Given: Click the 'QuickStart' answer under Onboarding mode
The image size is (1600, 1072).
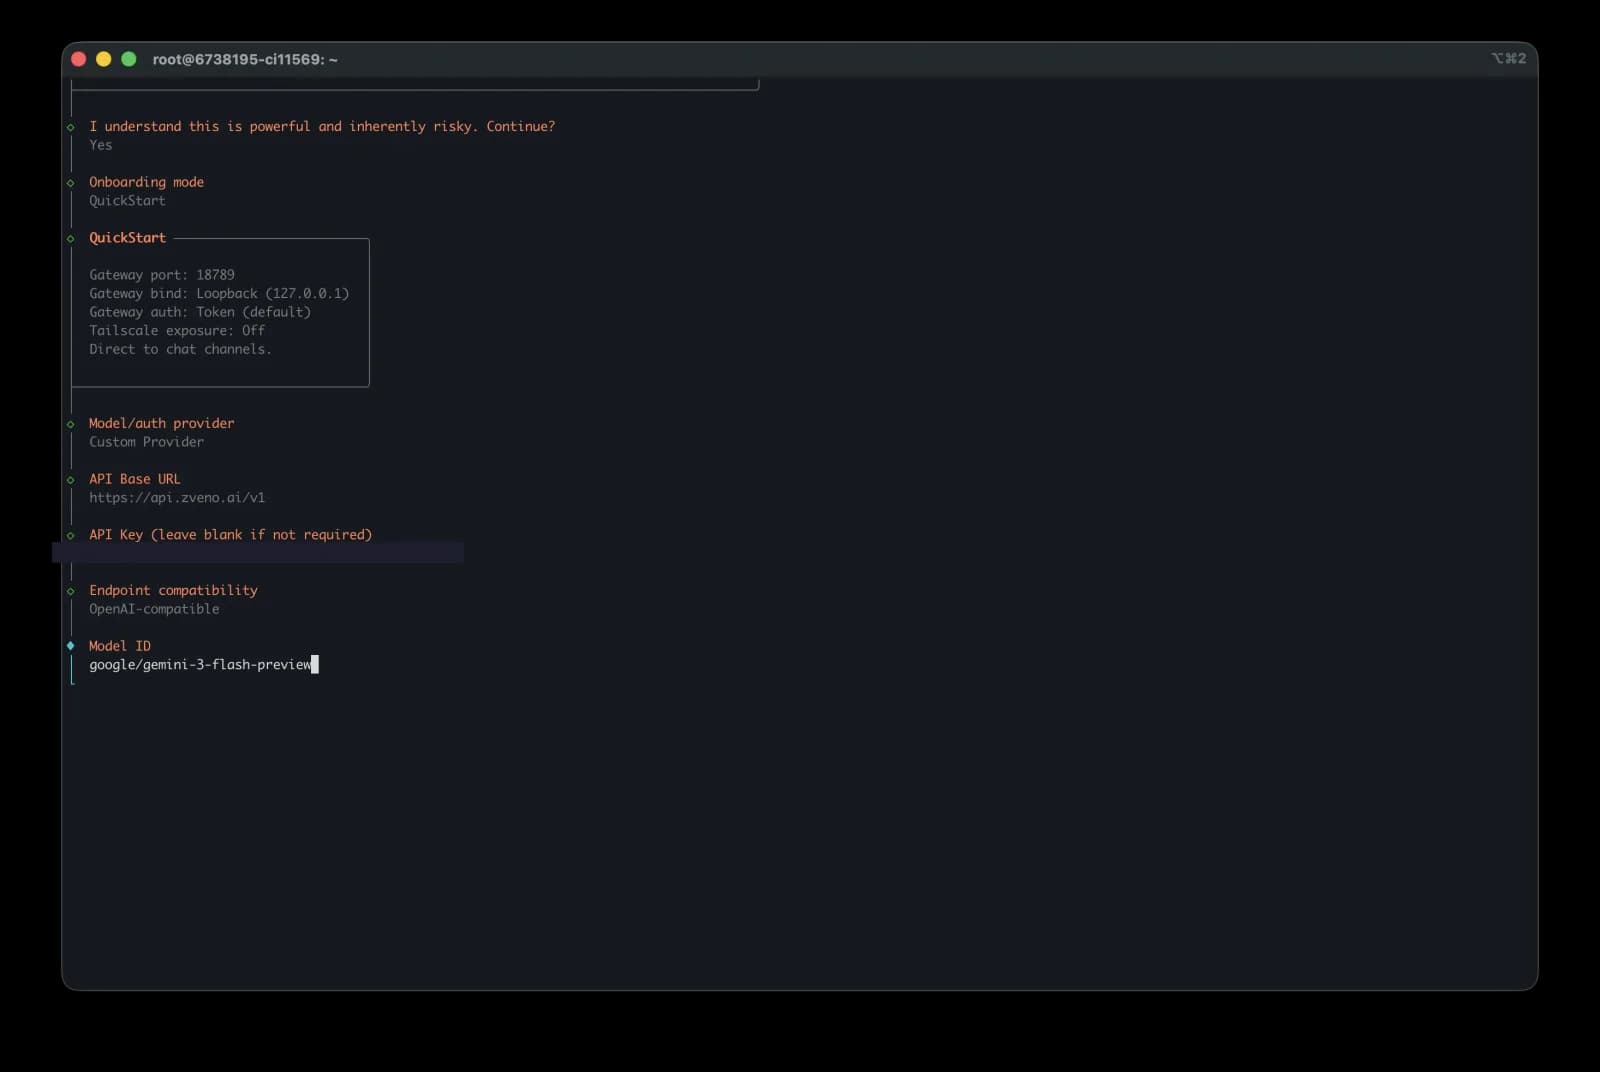Looking at the screenshot, I should click(127, 201).
